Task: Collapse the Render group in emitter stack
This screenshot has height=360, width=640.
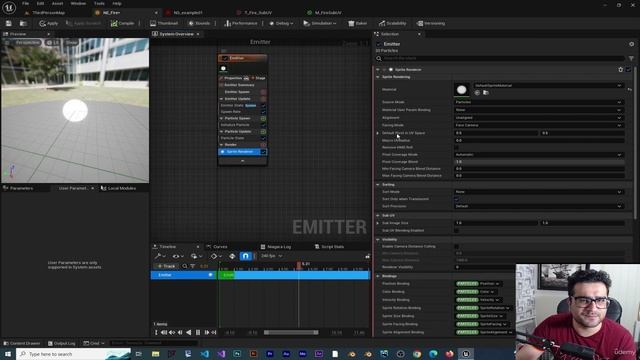Action: tap(222, 144)
